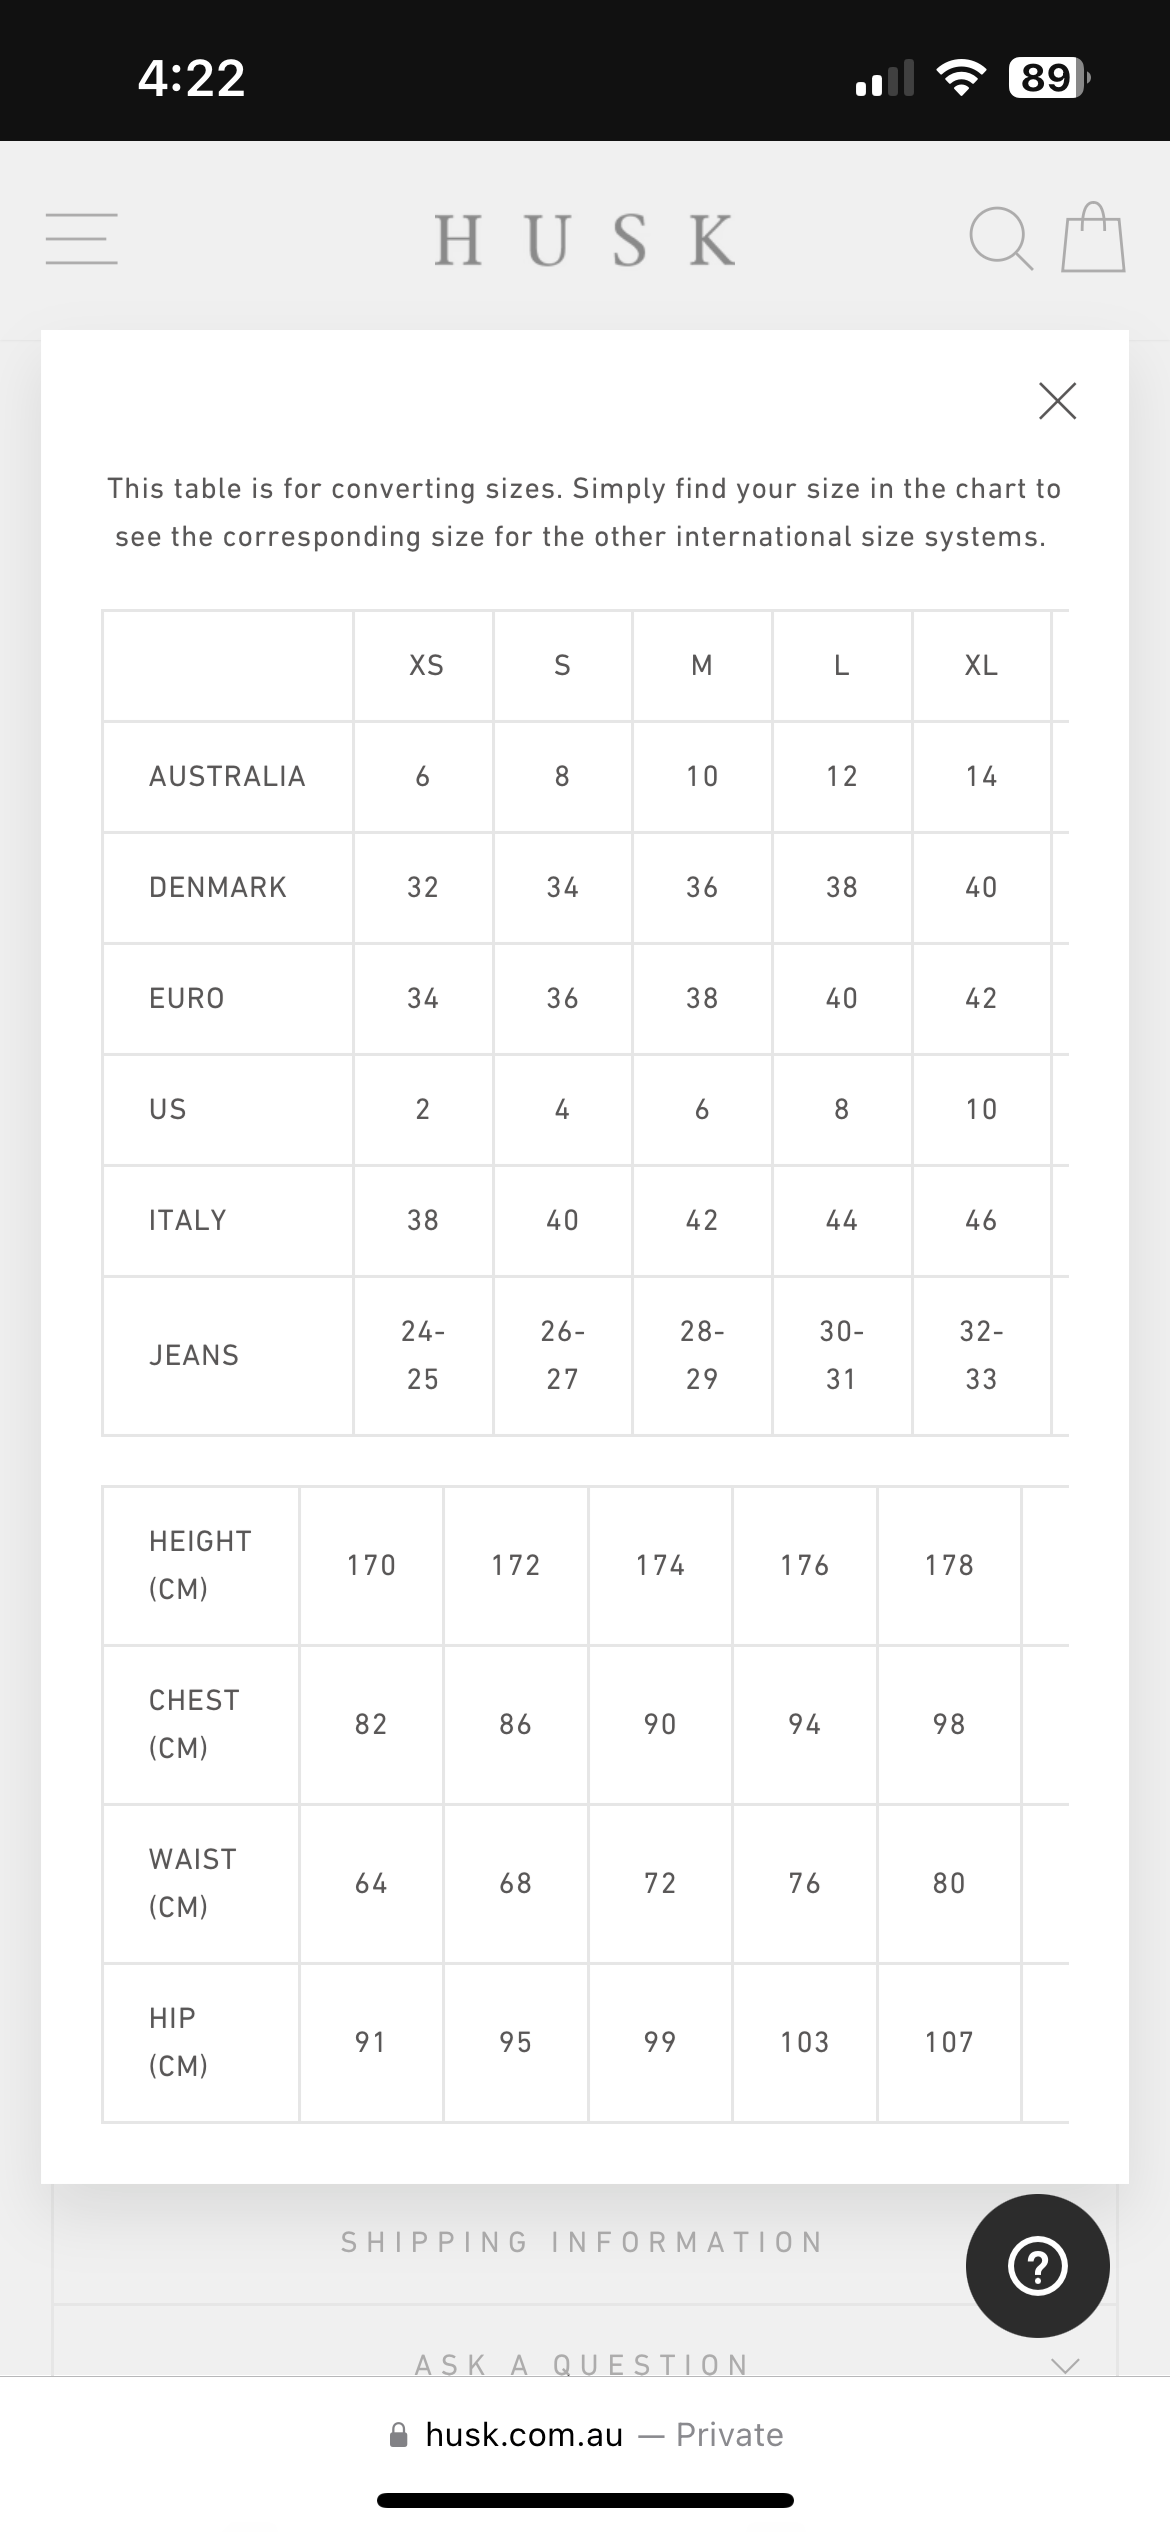Tap the 4:22 clock in status bar

191,78
